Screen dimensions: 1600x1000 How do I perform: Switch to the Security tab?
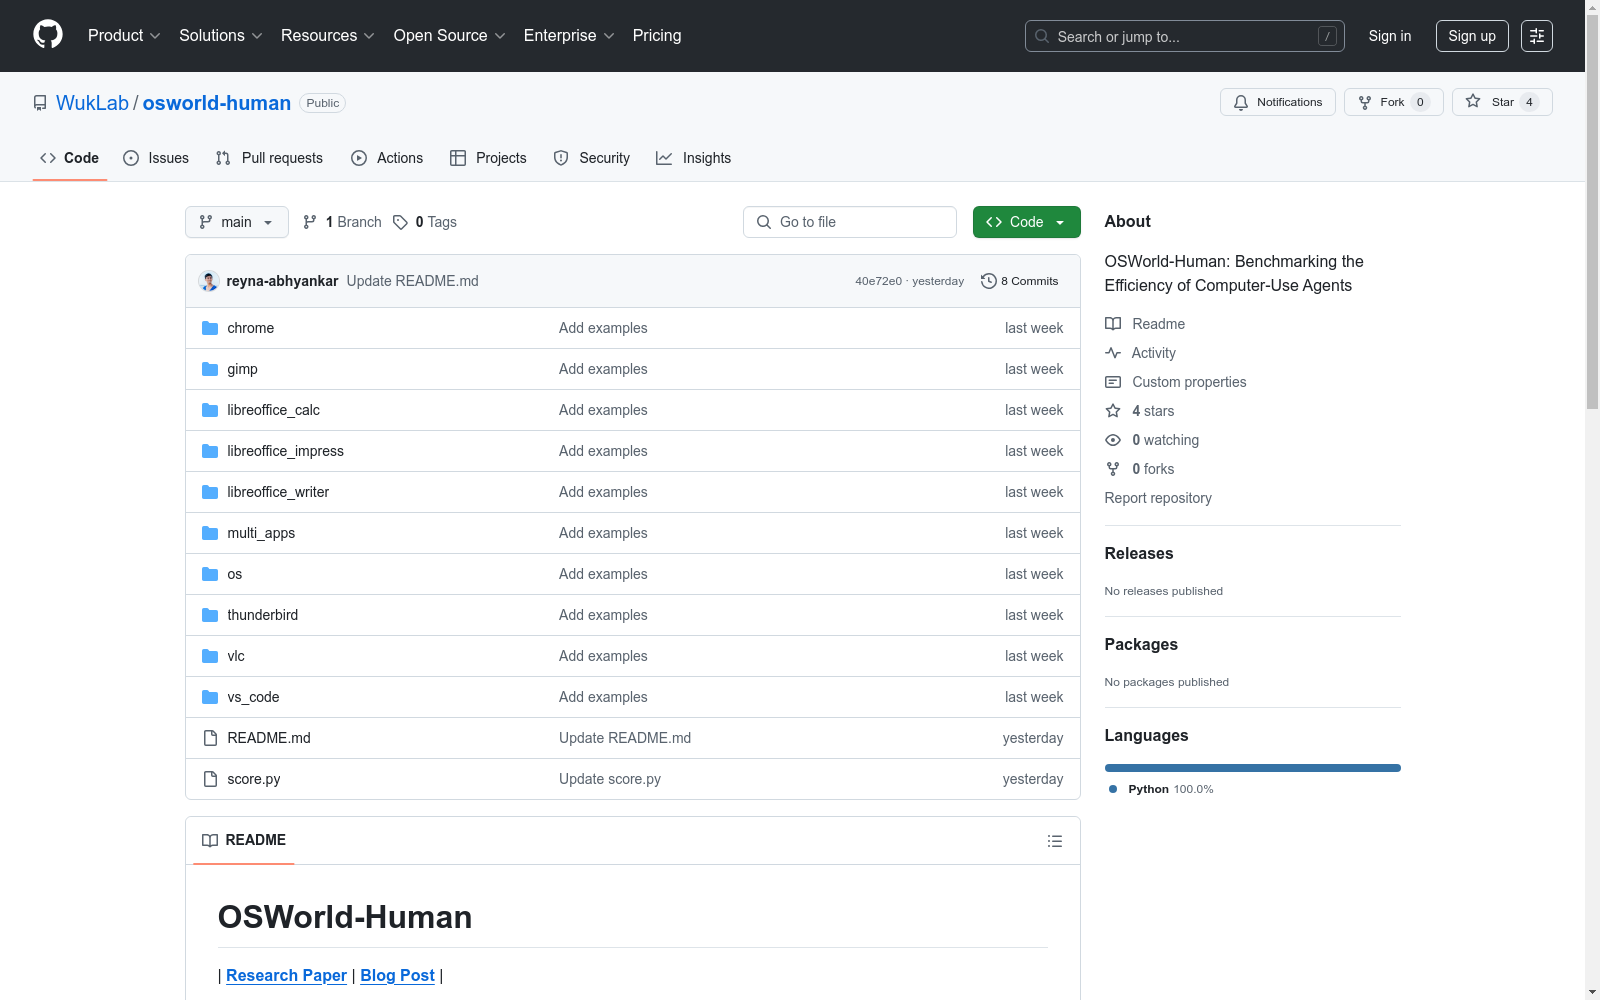[592, 158]
